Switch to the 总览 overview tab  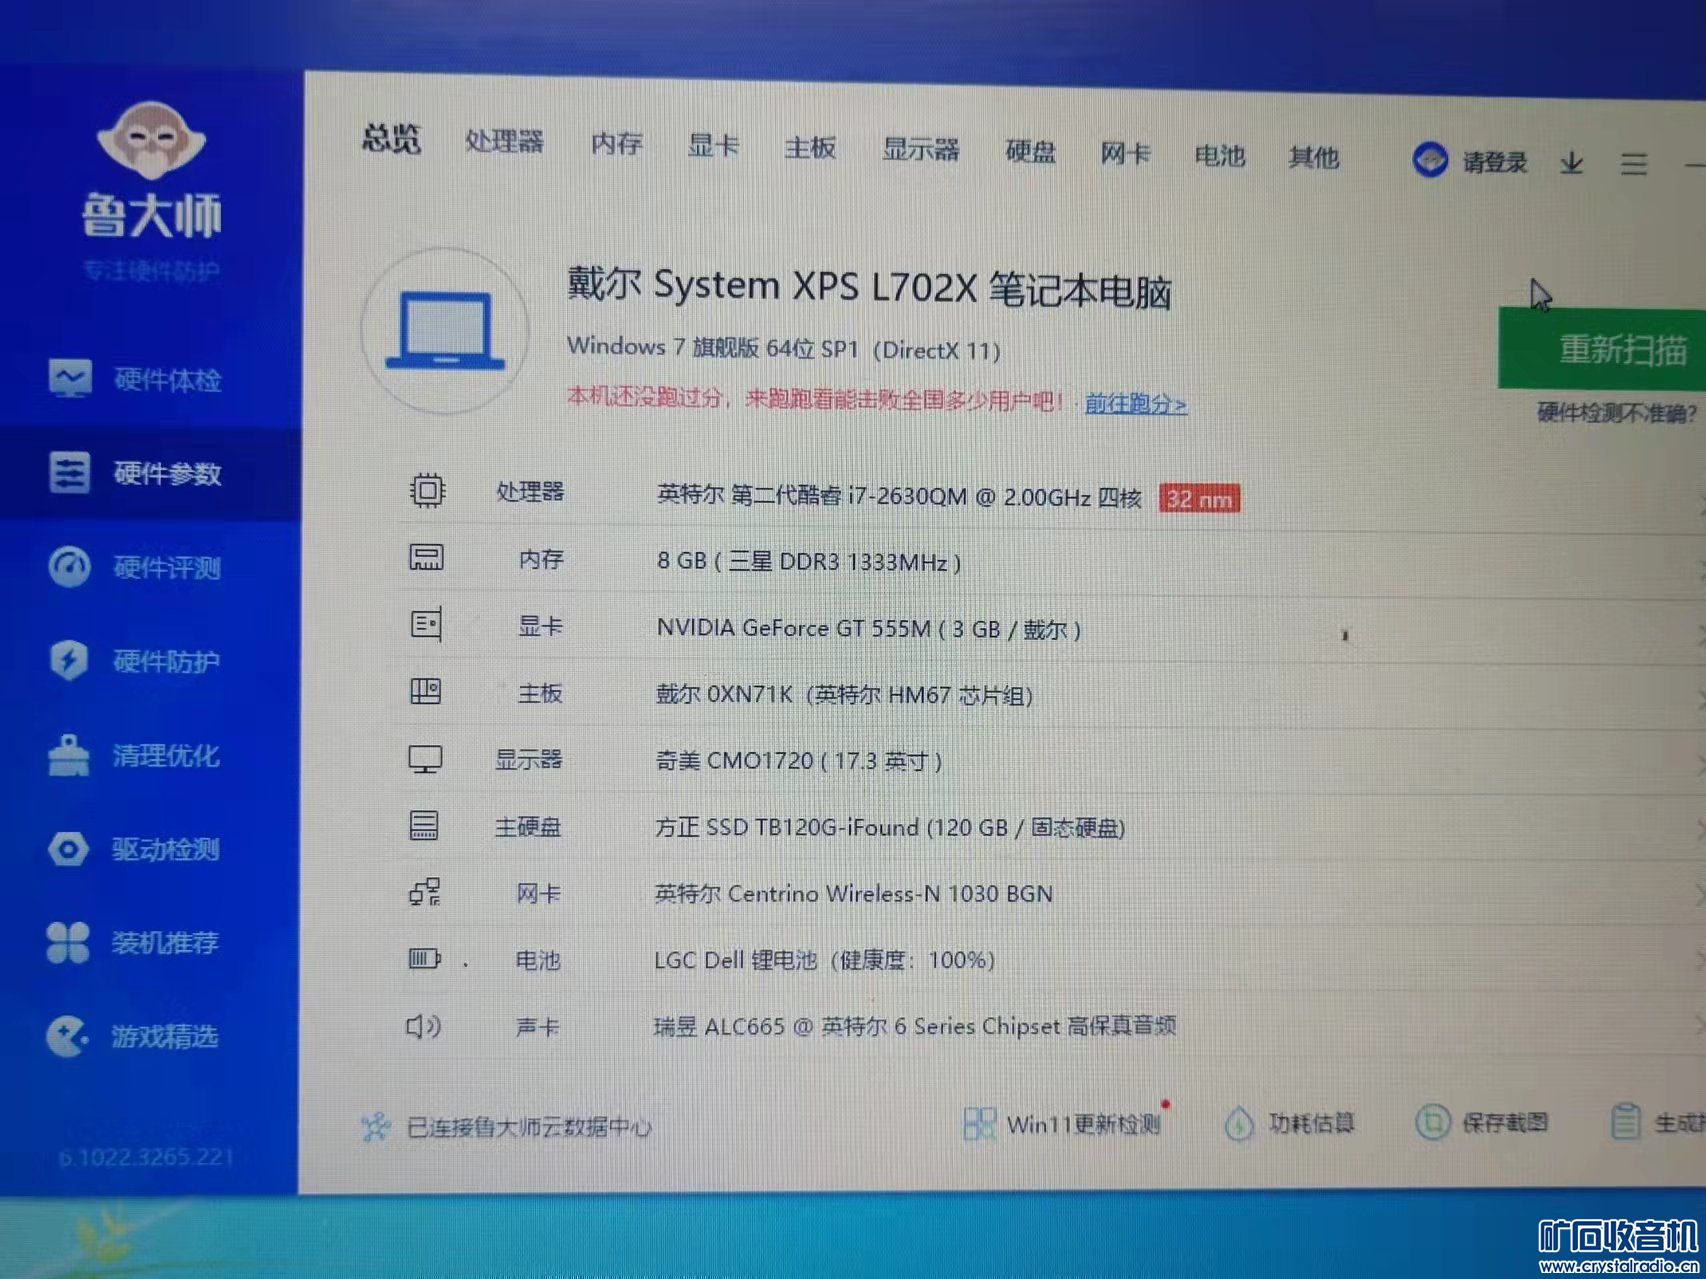point(391,140)
